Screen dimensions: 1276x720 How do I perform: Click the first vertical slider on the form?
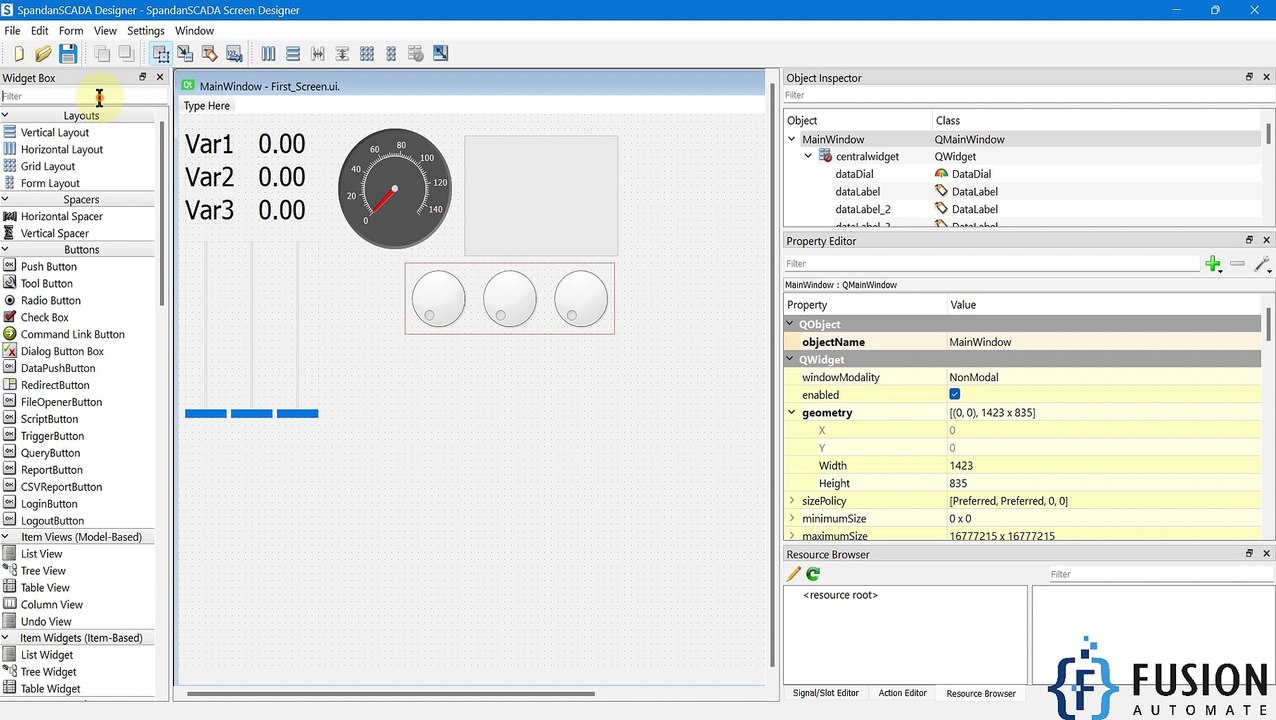(206, 329)
